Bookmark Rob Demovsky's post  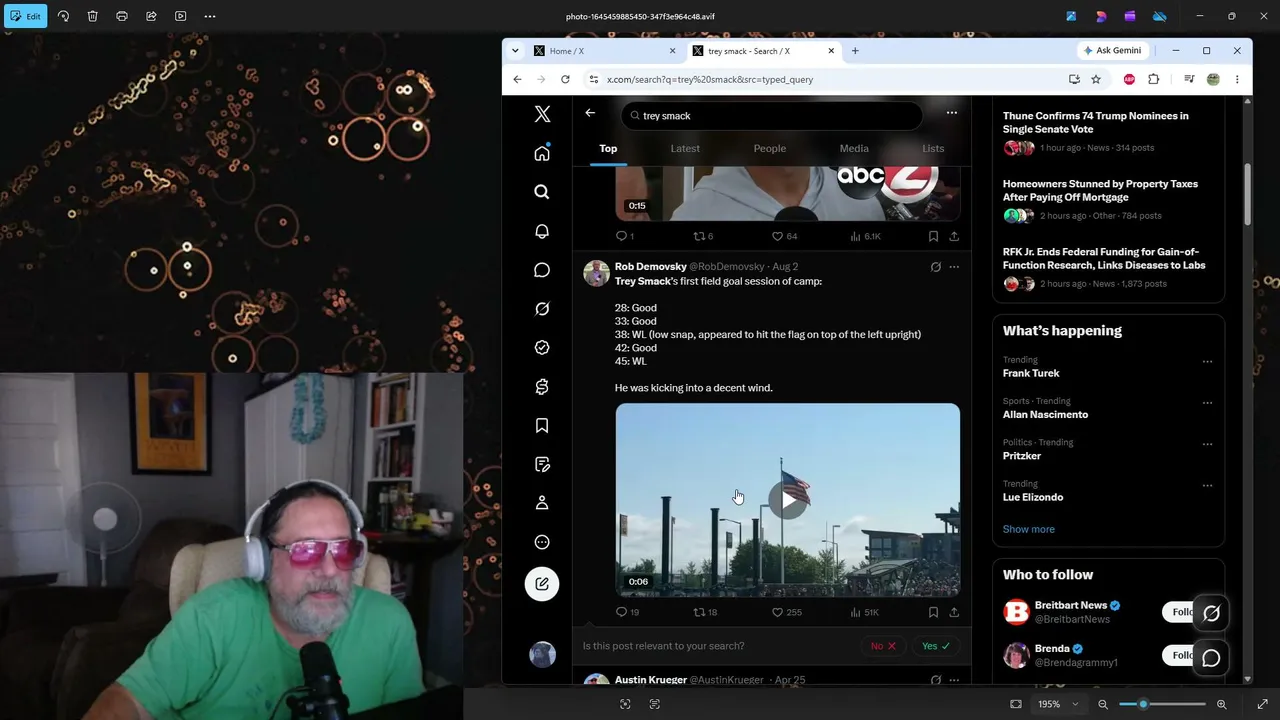[x=933, y=612]
